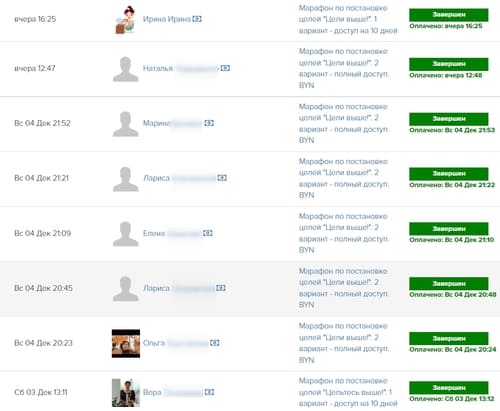Viewport: 500px width, 411px height.
Task: Open Наталья's user profile link
Action: (180, 68)
